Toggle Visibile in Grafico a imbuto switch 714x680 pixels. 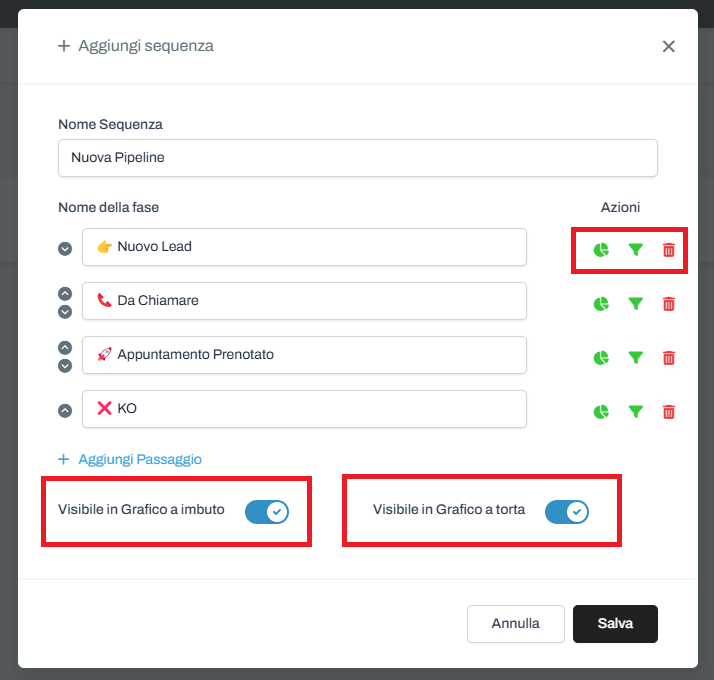pyautogui.click(x=266, y=512)
